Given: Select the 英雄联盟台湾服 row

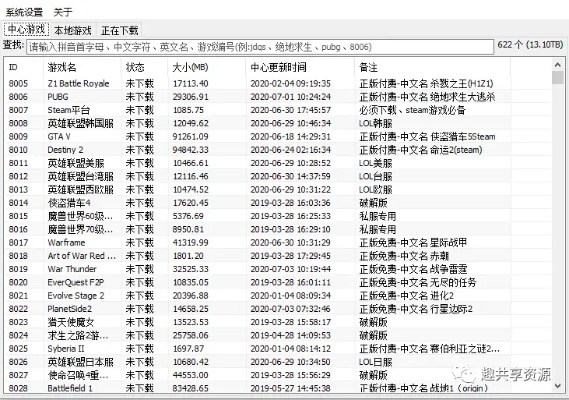Looking at the screenshot, I should click(278, 176).
